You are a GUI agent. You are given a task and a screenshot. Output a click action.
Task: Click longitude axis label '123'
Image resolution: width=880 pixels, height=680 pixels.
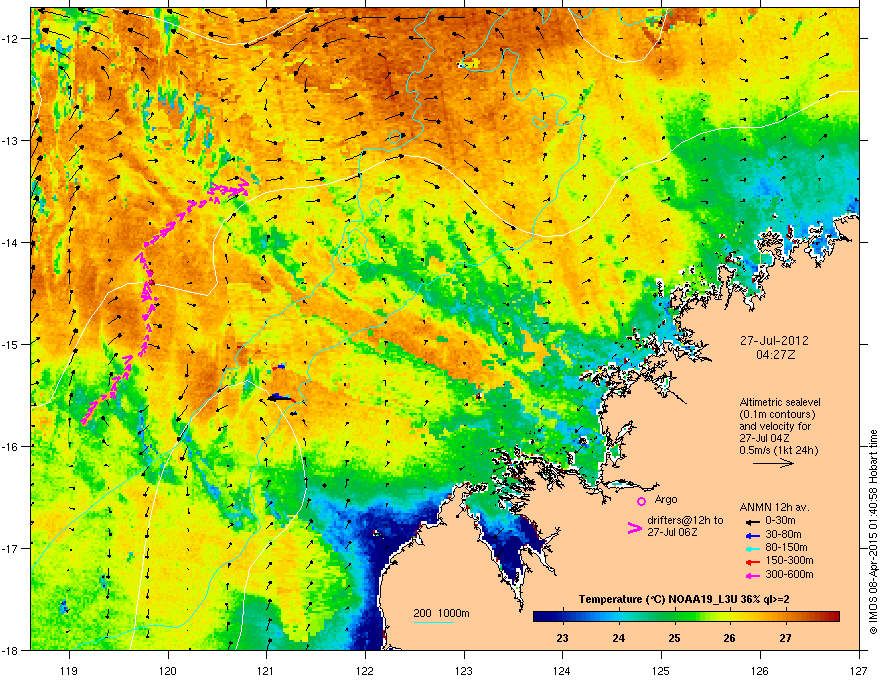[464, 670]
